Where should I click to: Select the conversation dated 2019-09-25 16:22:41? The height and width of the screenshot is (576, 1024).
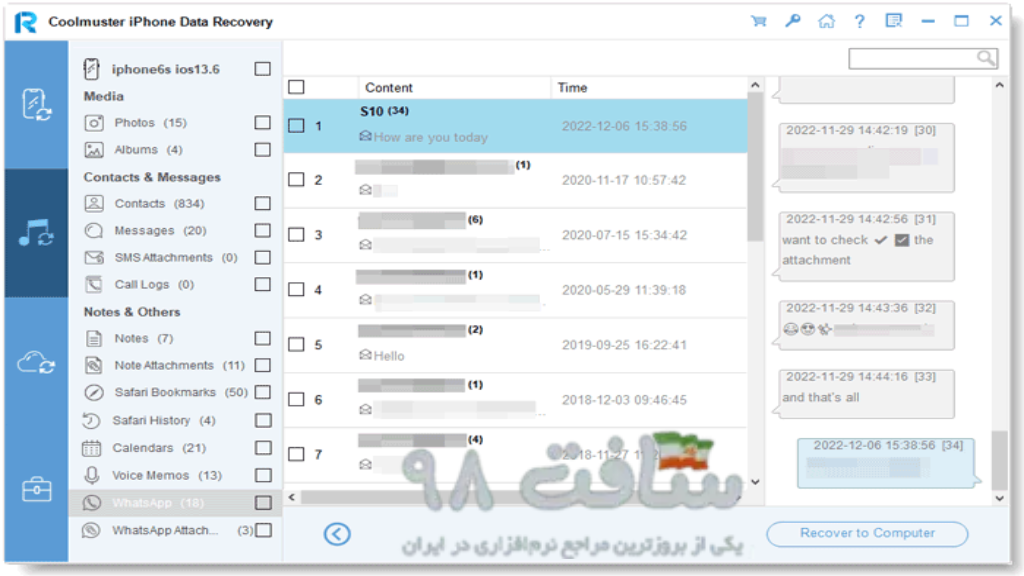click(515, 345)
